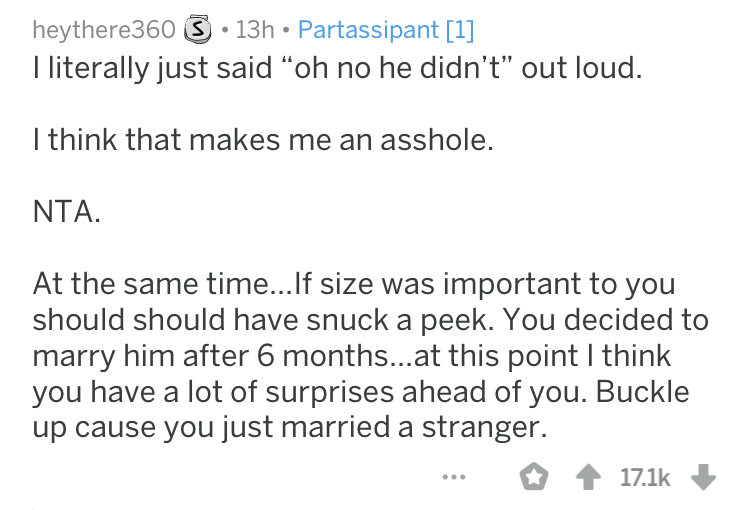
Task: Click the word "Buckle" in the comment
Action: coord(642,391)
